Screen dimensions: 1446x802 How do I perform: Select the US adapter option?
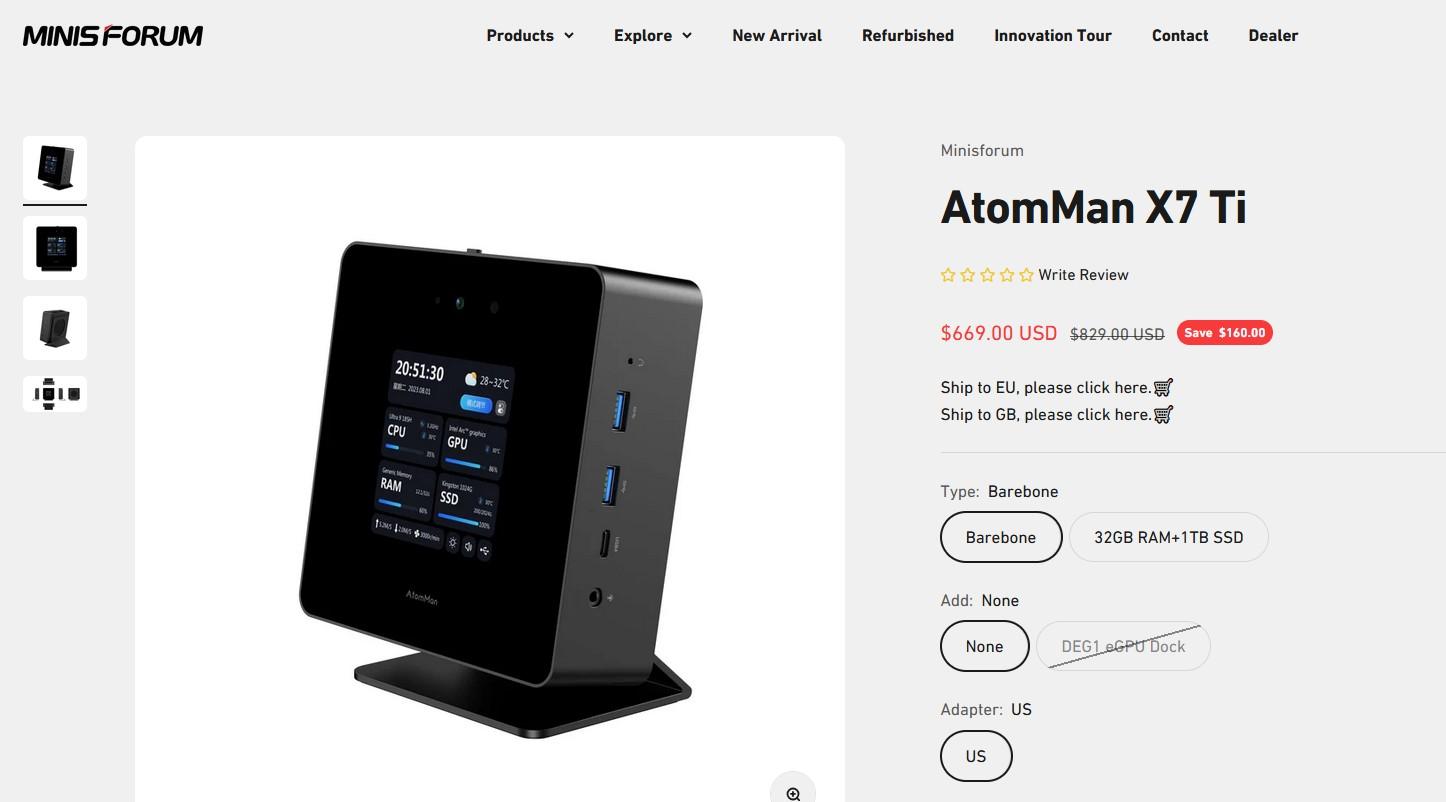pyautogui.click(x=976, y=756)
